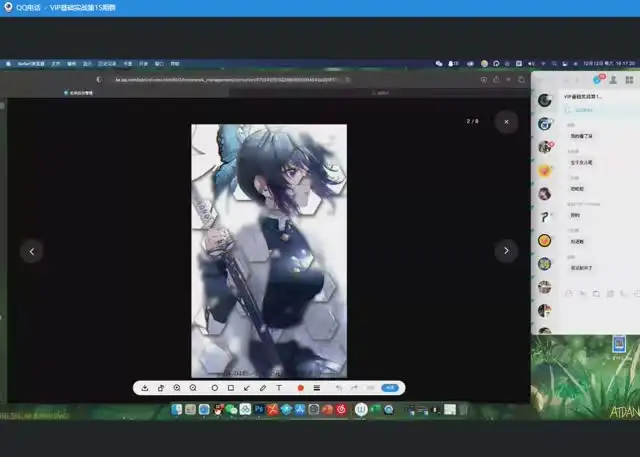Open the line thickness menu
This screenshot has height=457, width=640.
click(317, 387)
